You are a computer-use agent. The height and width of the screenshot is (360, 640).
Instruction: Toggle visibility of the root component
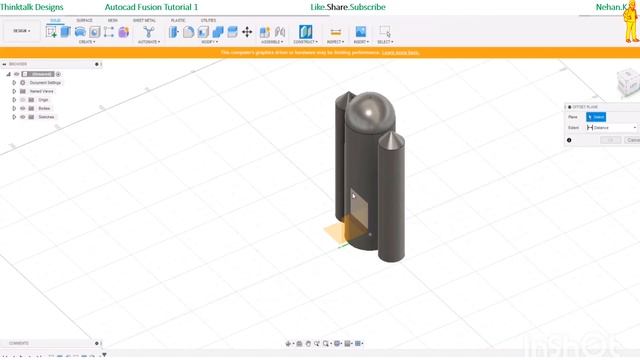pyautogui.click(x=17, y=74)
